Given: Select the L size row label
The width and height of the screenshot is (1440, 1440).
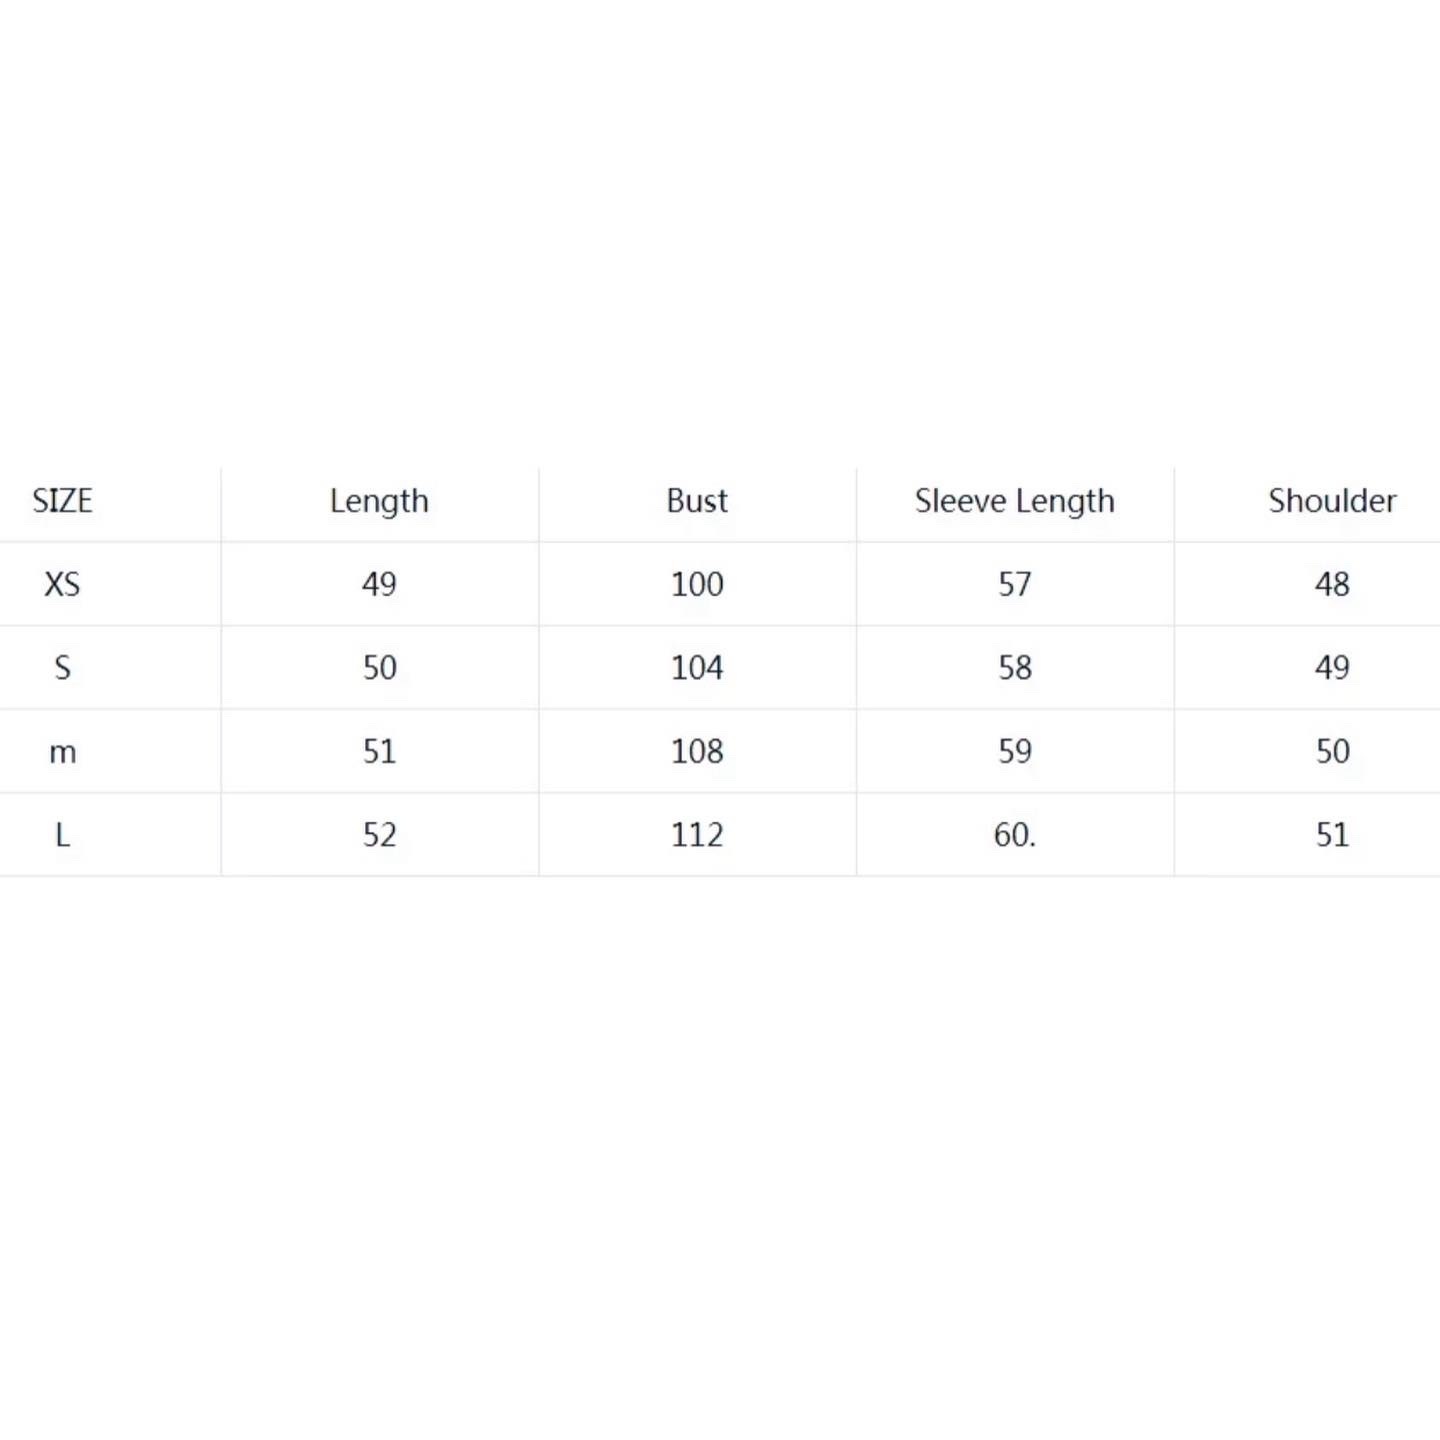Looking at the screenshot, I should 62,835.
